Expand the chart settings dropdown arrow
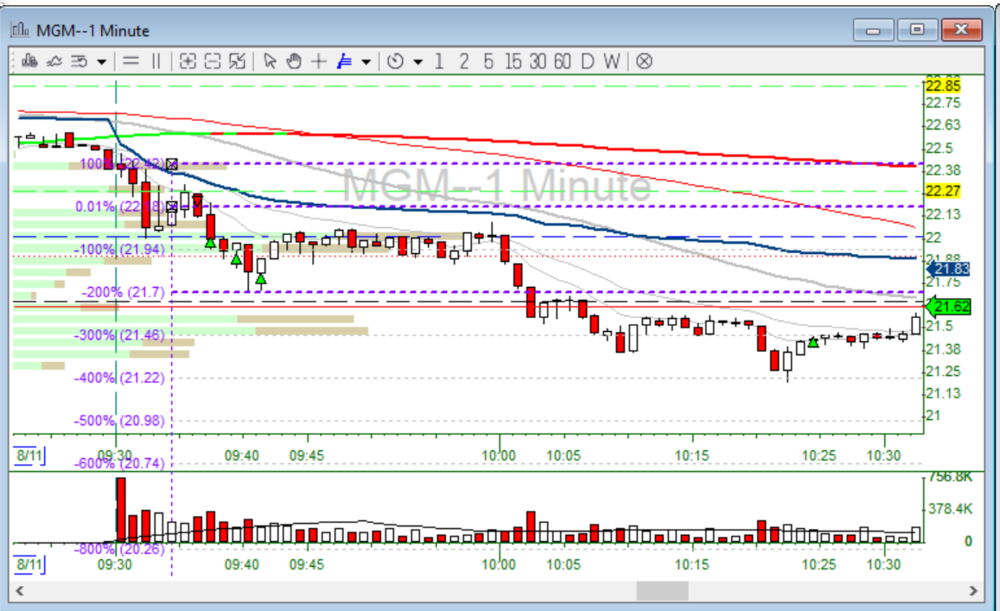This screenshot has width=1000, height=611. (x=101, y=62)
